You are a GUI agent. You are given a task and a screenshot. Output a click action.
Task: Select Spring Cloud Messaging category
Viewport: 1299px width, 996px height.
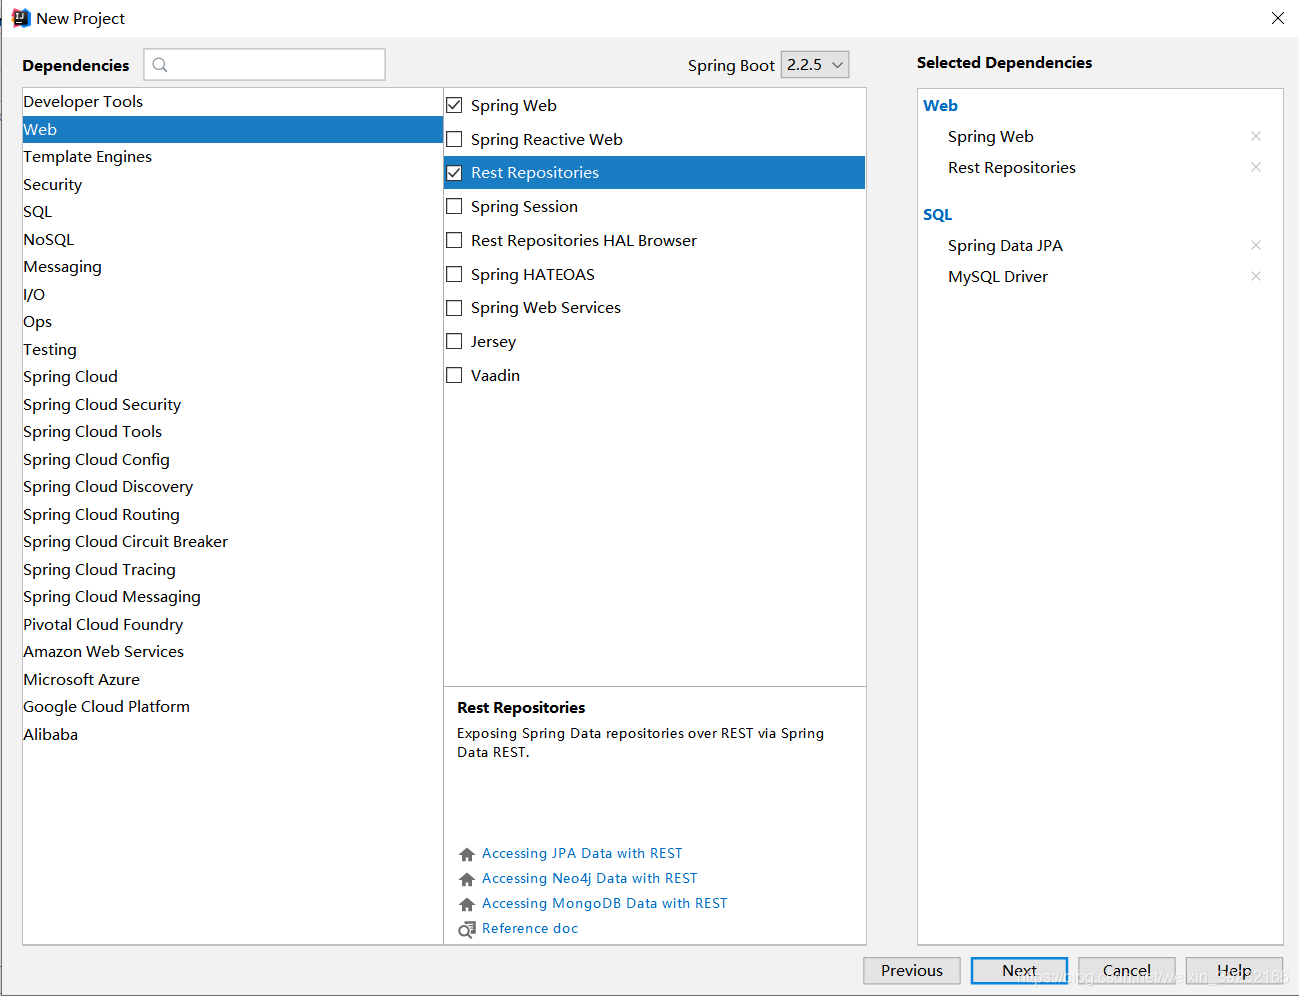coord(232,597)
